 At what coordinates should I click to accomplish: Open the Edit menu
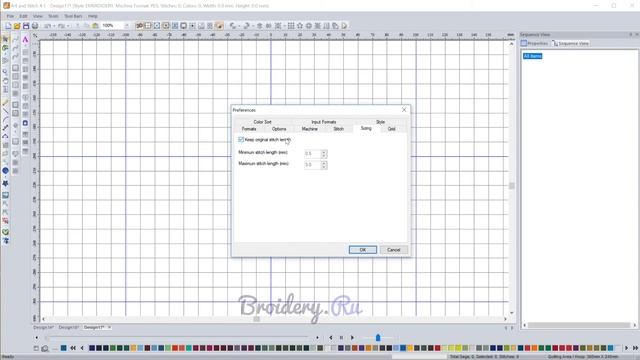[x=23, y=16]
